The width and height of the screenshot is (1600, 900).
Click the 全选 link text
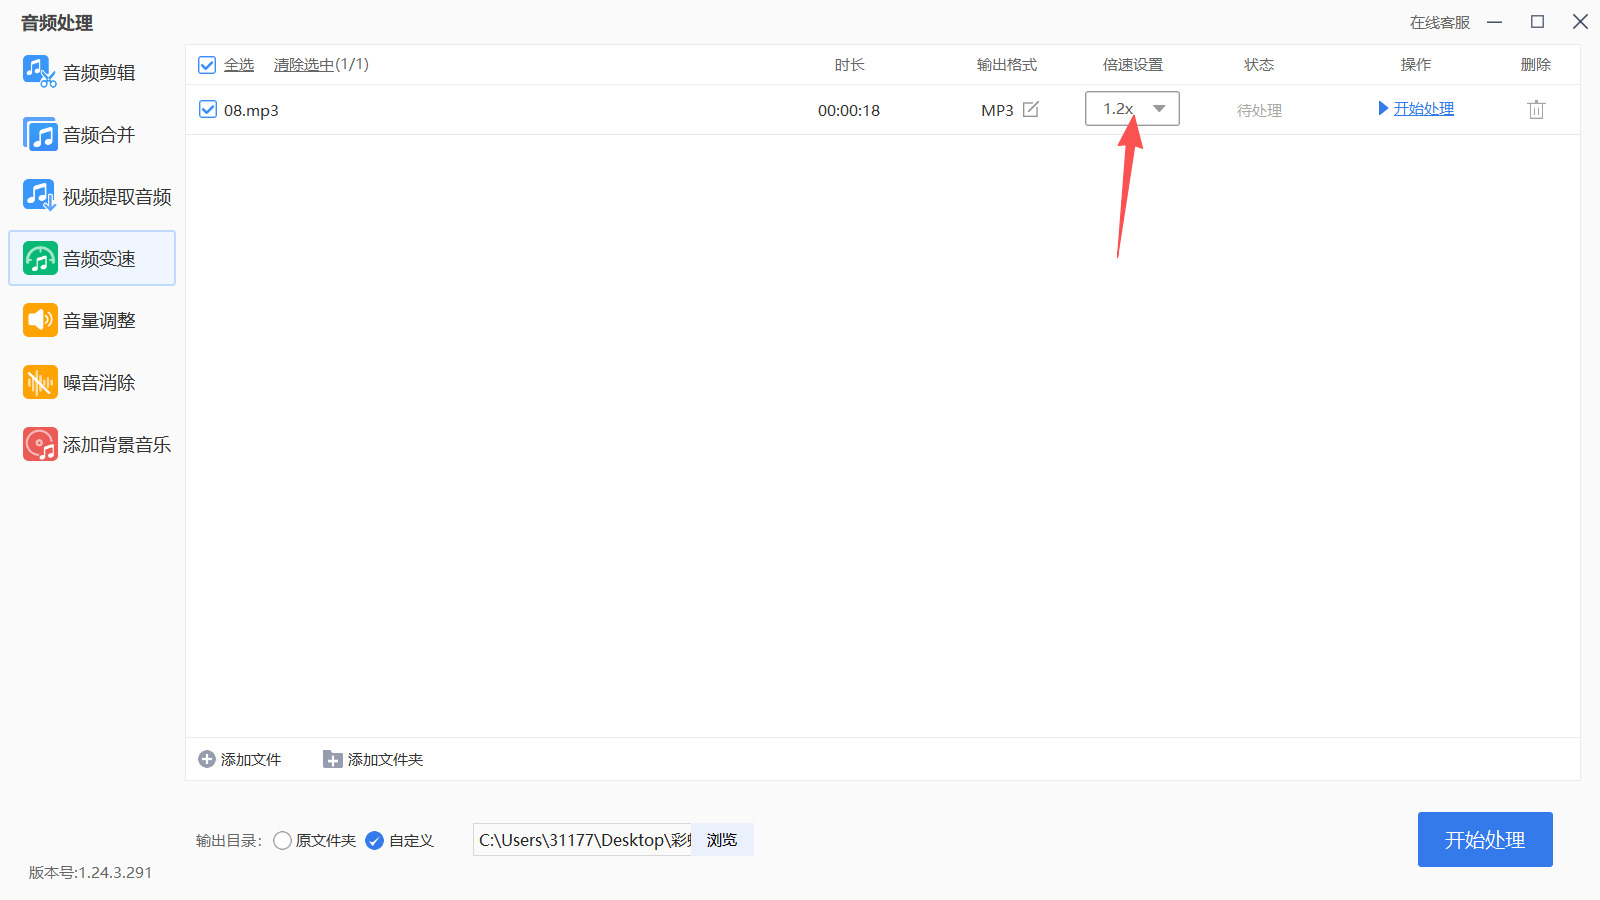click(239, 65)
